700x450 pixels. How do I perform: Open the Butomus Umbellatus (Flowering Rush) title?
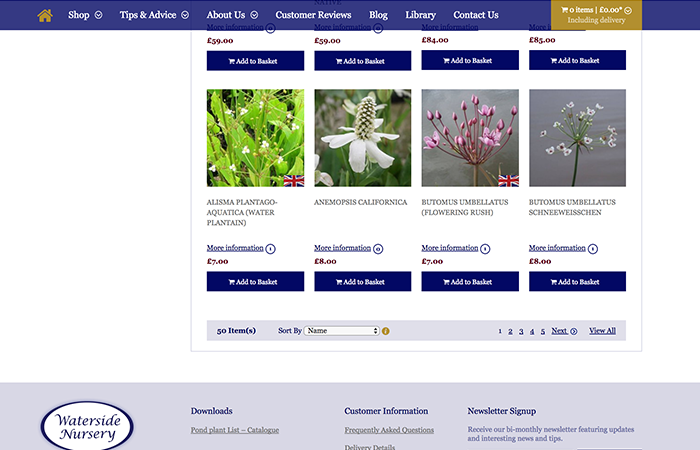click(x=465, y=207)
